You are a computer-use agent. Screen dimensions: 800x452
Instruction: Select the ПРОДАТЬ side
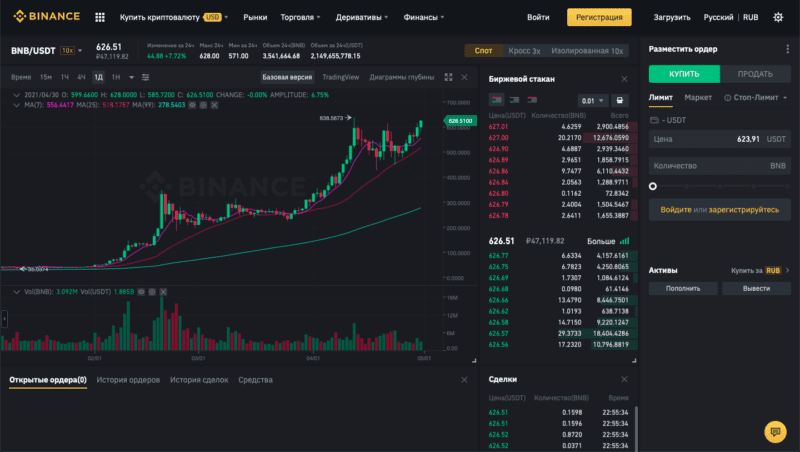tap(755, 74)
